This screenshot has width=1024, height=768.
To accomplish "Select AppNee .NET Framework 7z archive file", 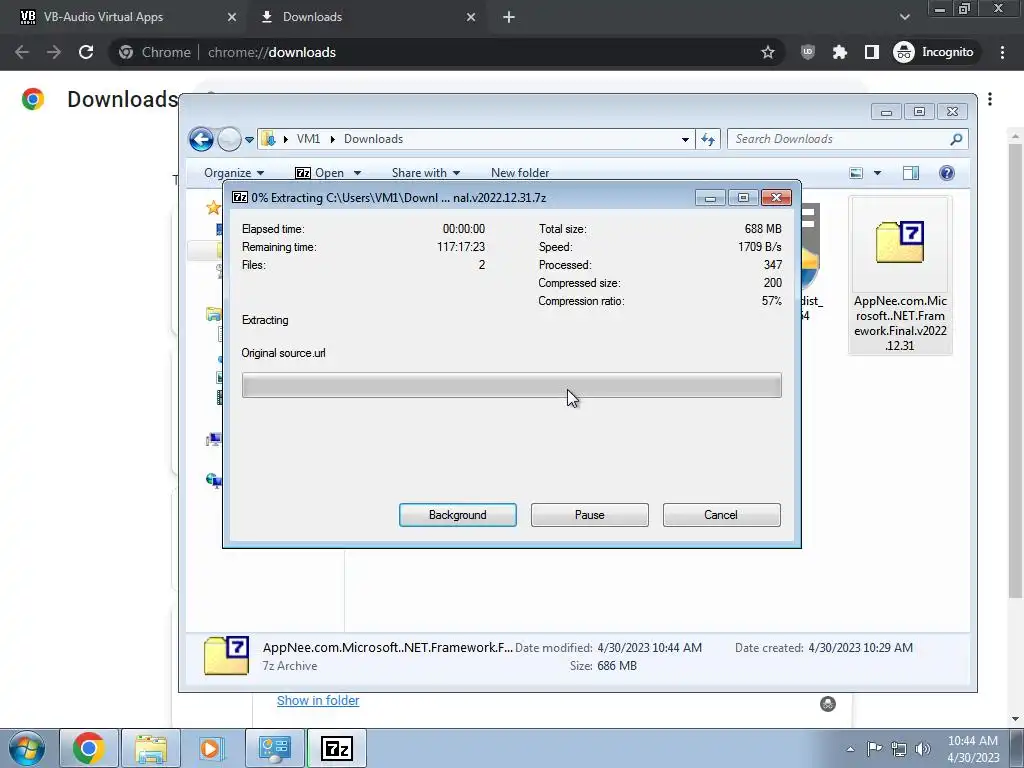I will [x=900, y=276].
